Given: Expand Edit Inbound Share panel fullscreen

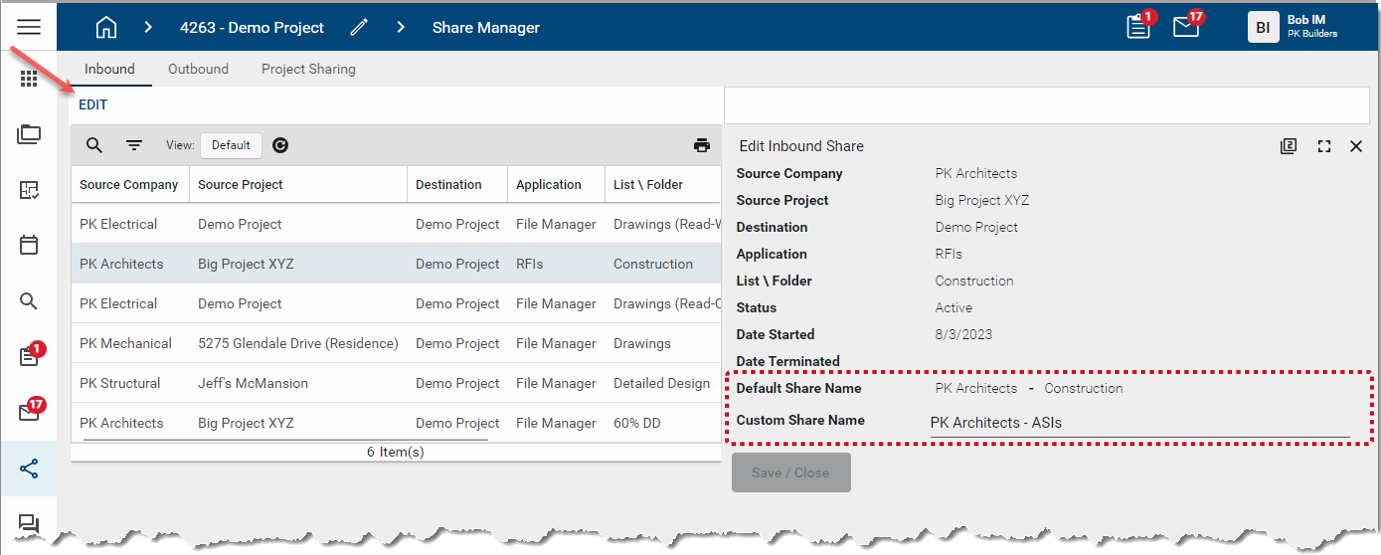Looking at the screenshot, I should click(1324, 146).
